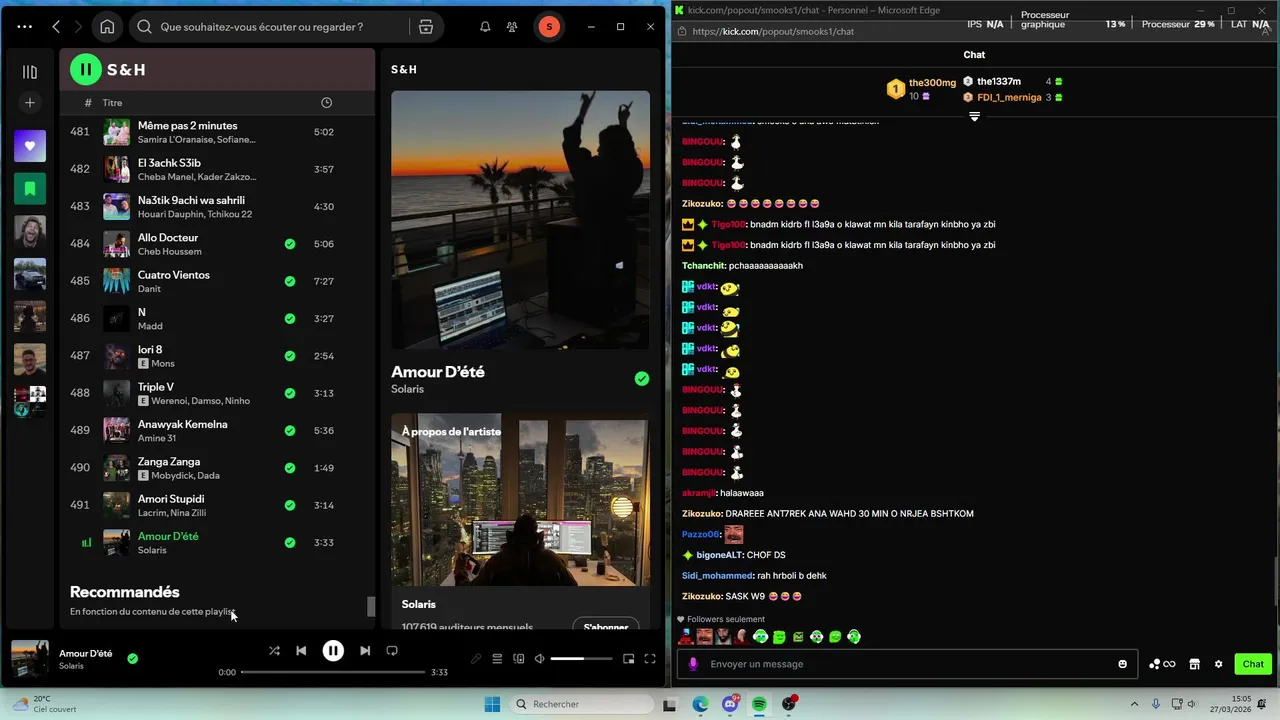Open lyrics microphone icon

[476, 659]
